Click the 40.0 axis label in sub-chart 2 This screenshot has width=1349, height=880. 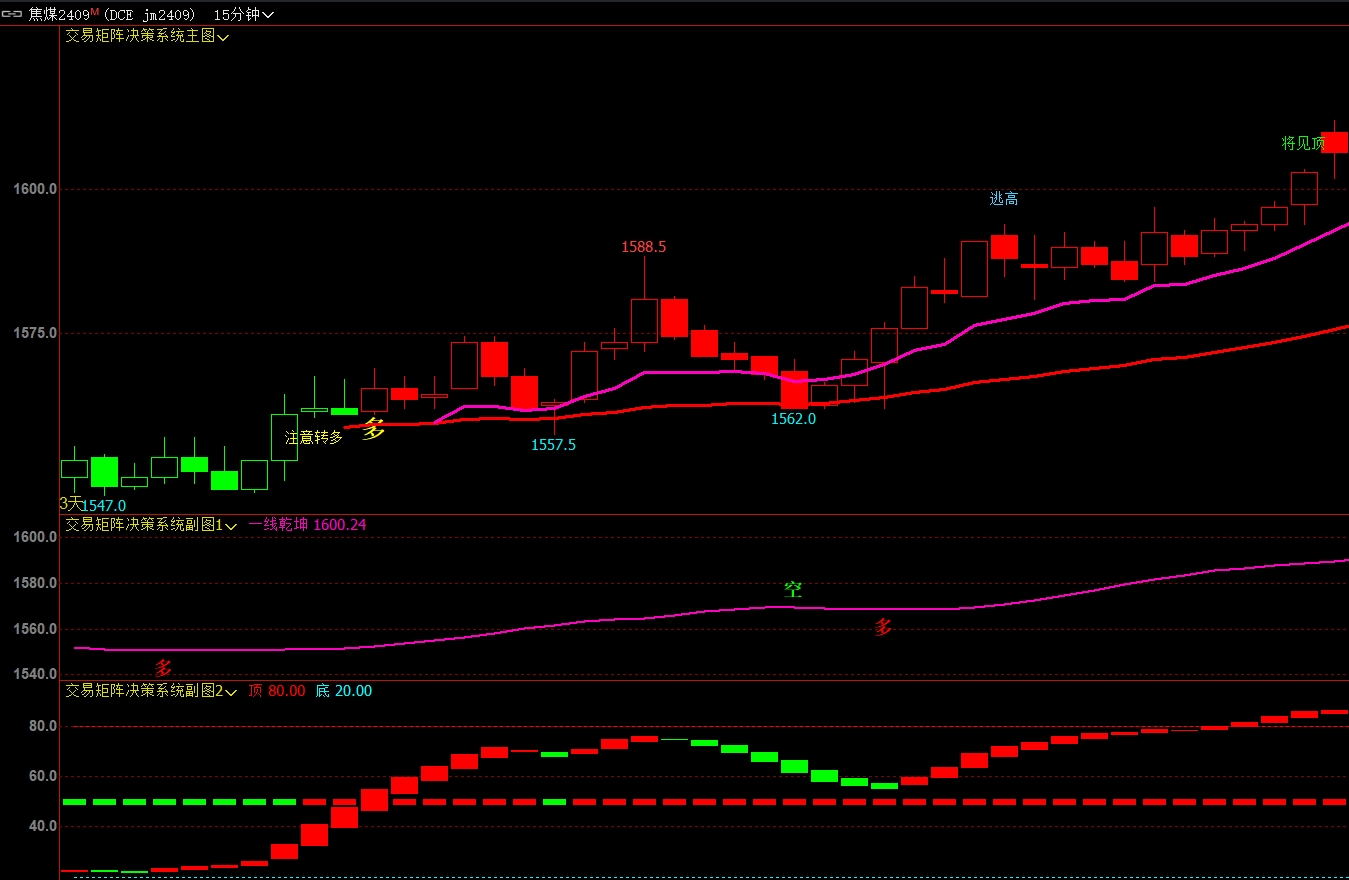[41, 827]
